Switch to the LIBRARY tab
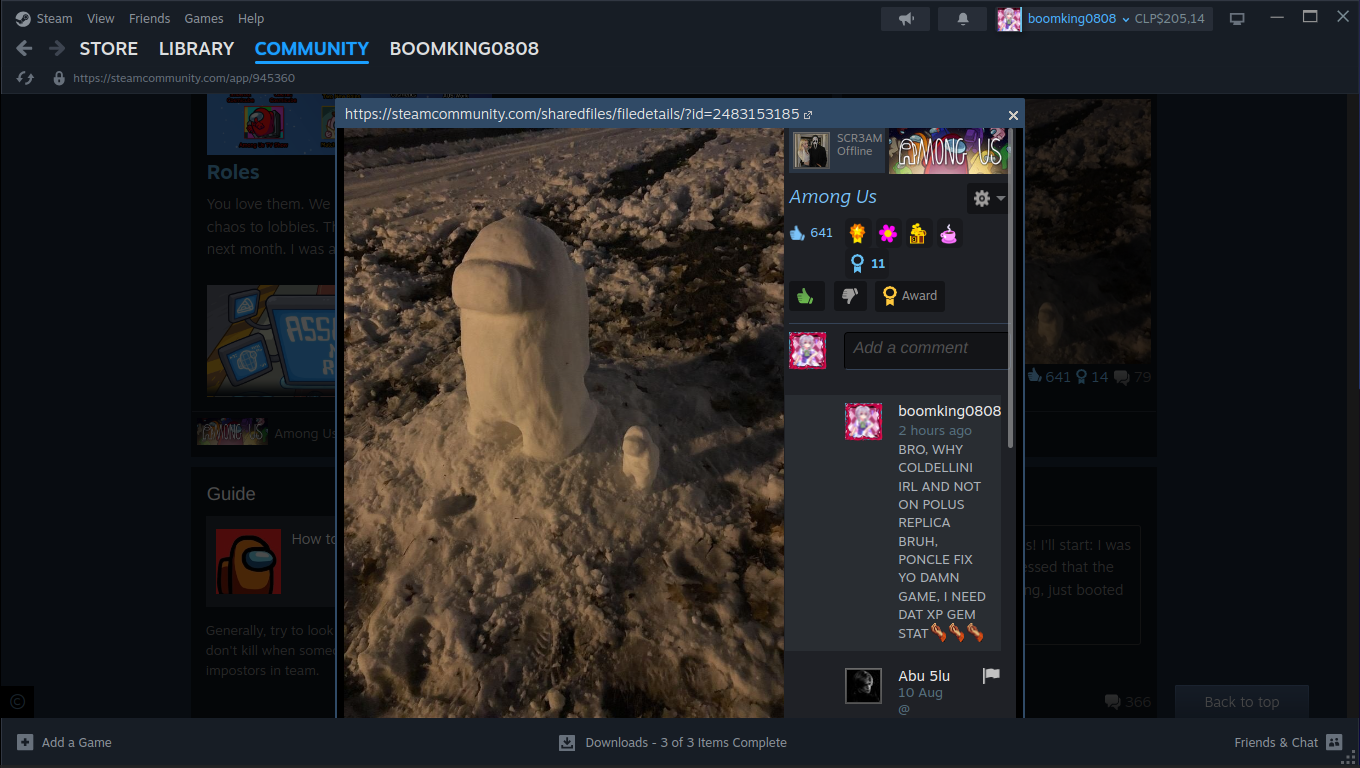1360x768 pixels. [x=196, y=48]
